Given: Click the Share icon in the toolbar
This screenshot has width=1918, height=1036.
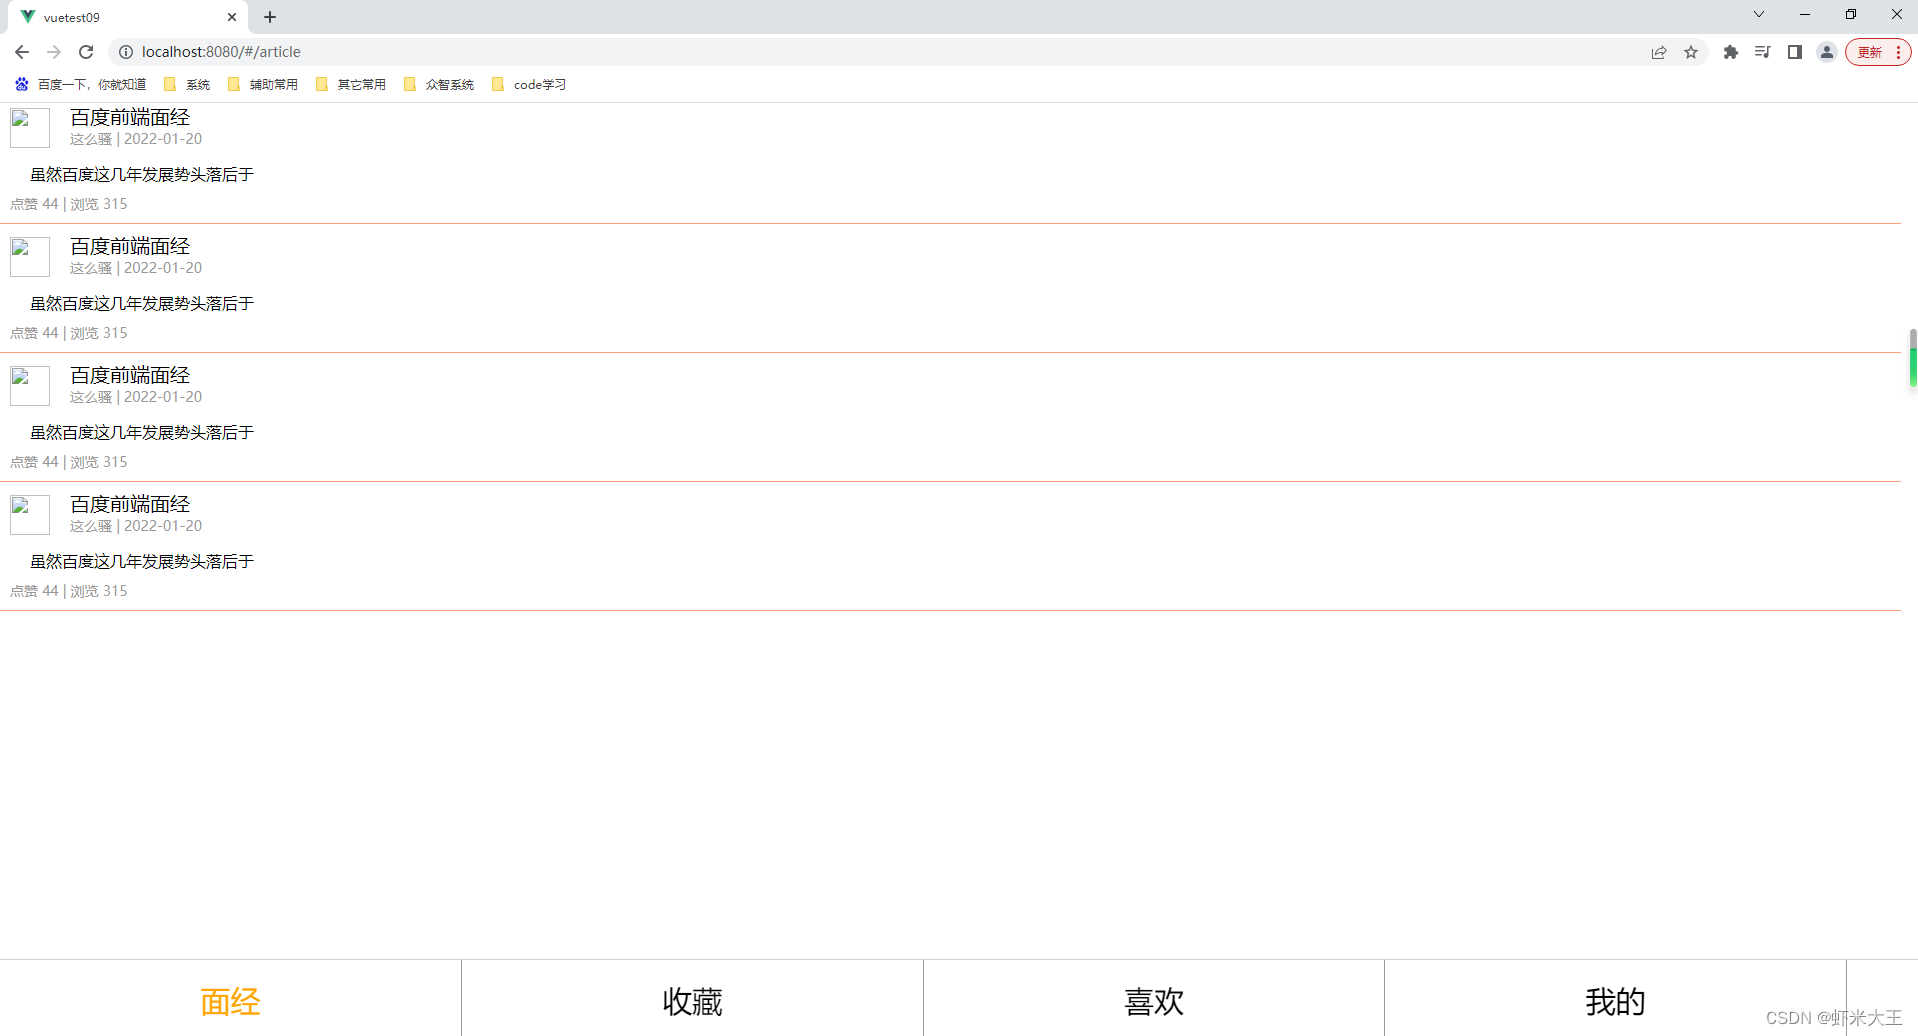Looking at the screenshot, I should click(x=1659, y=52).
